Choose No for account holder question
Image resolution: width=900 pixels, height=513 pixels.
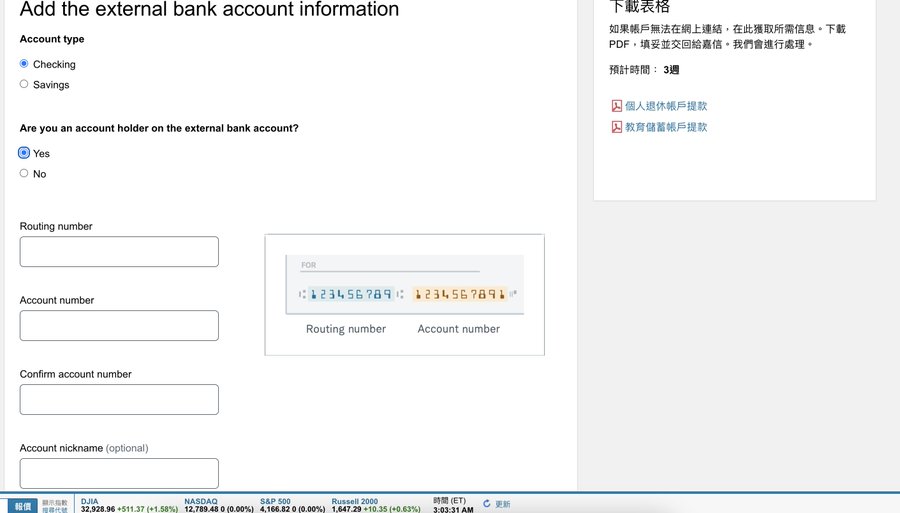24,173
